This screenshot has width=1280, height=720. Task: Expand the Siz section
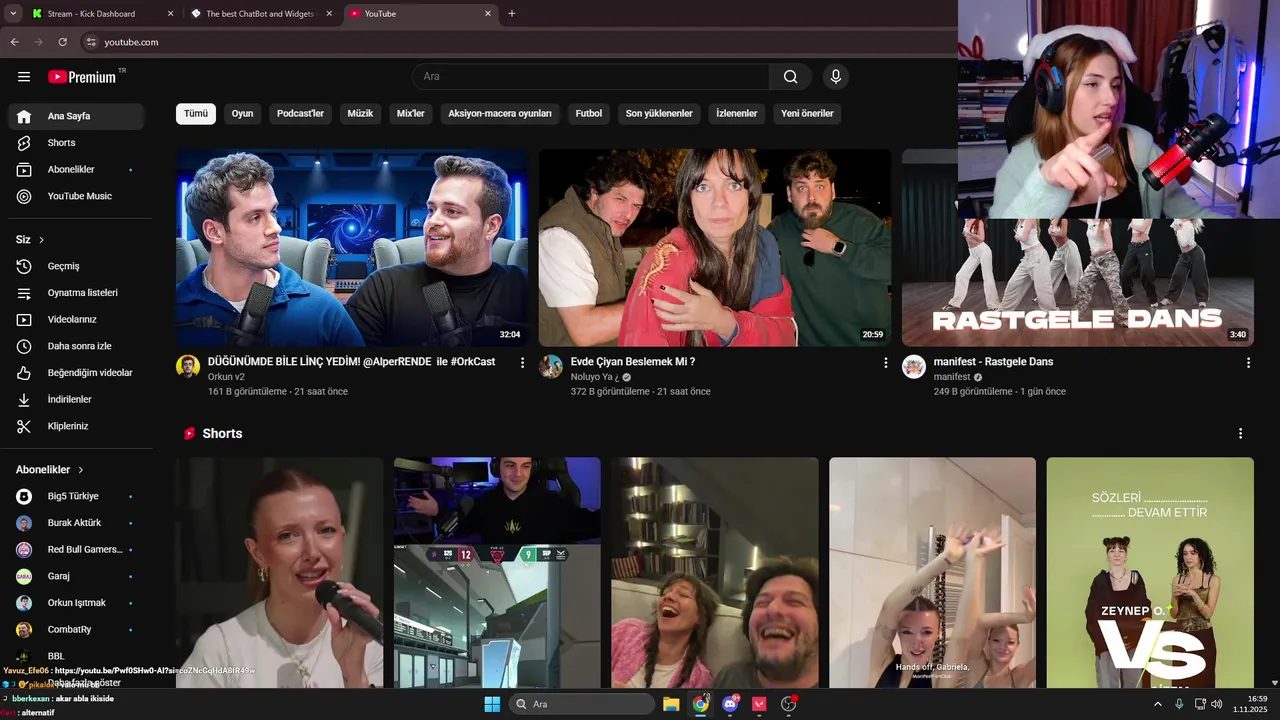click(x=30, y=240)
